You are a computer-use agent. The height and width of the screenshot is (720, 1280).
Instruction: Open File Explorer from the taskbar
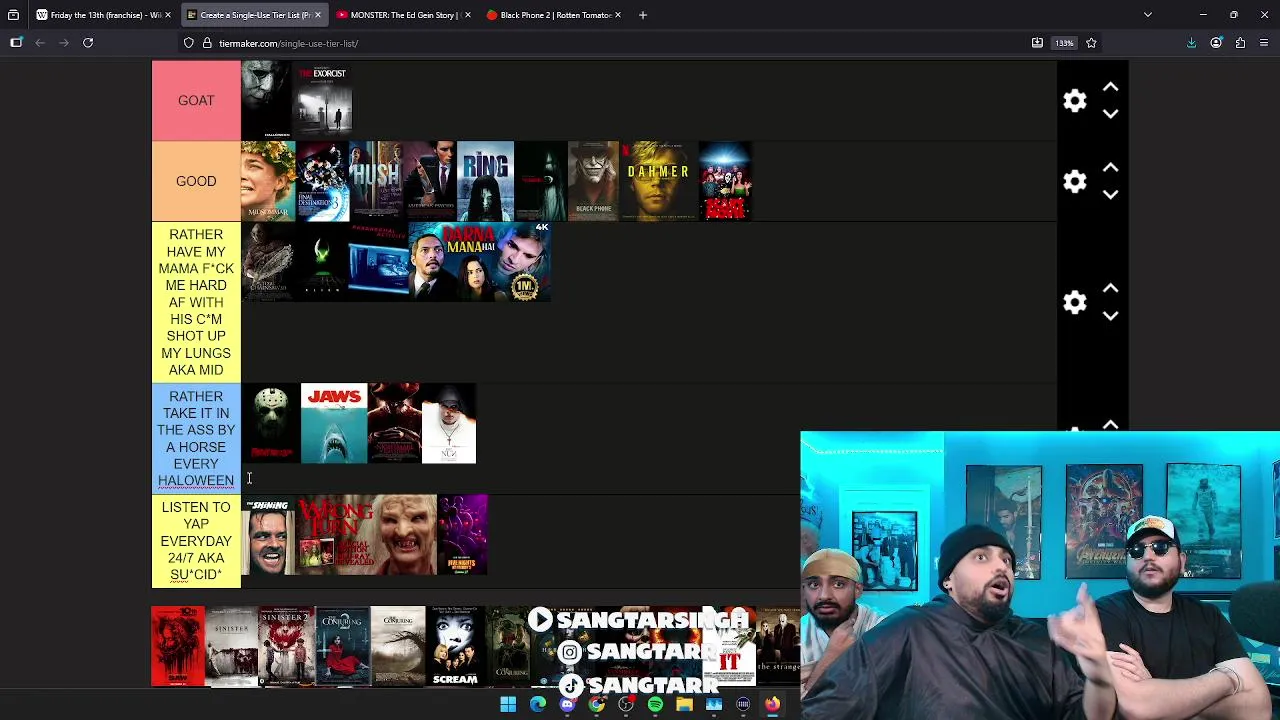684,705
